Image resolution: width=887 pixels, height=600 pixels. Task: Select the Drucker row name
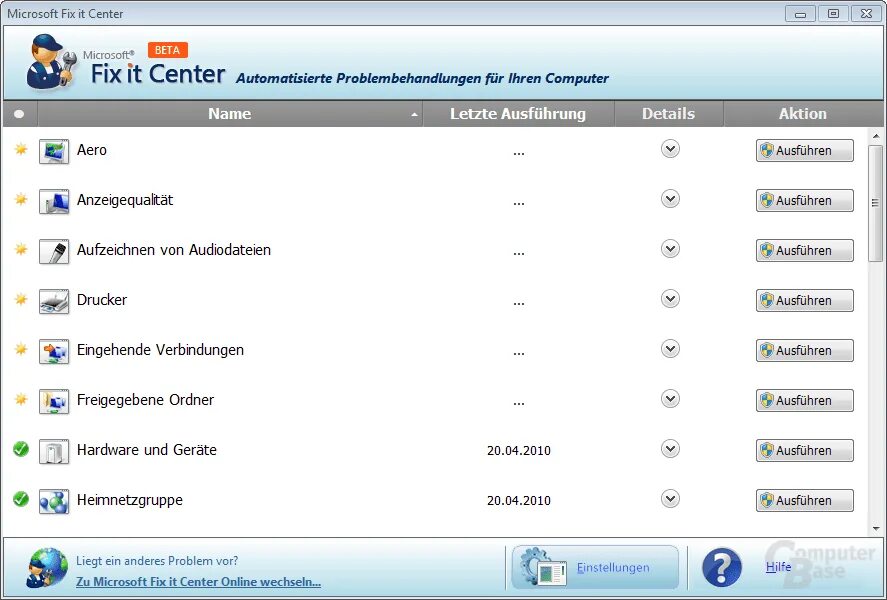click(x=102, y=300)
